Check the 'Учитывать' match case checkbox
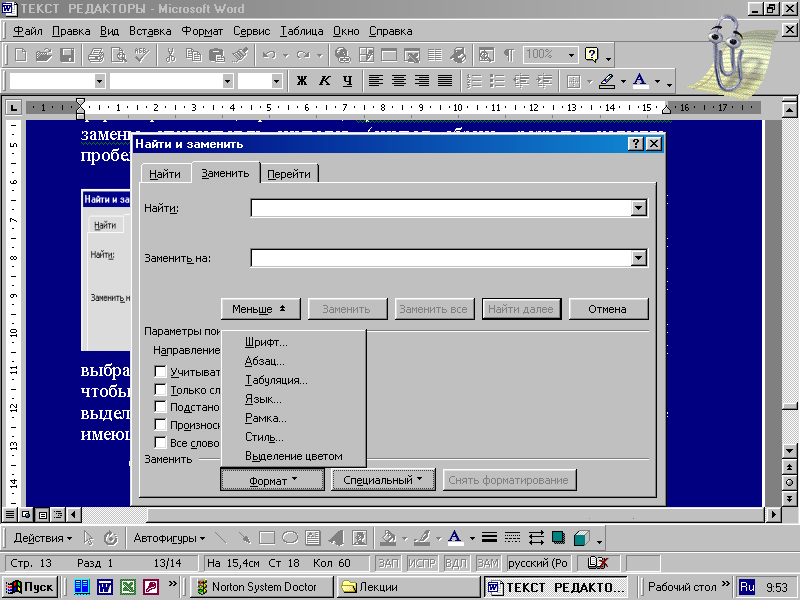Image resolution: width=800 pixels, height=600 pixels. 160,371
